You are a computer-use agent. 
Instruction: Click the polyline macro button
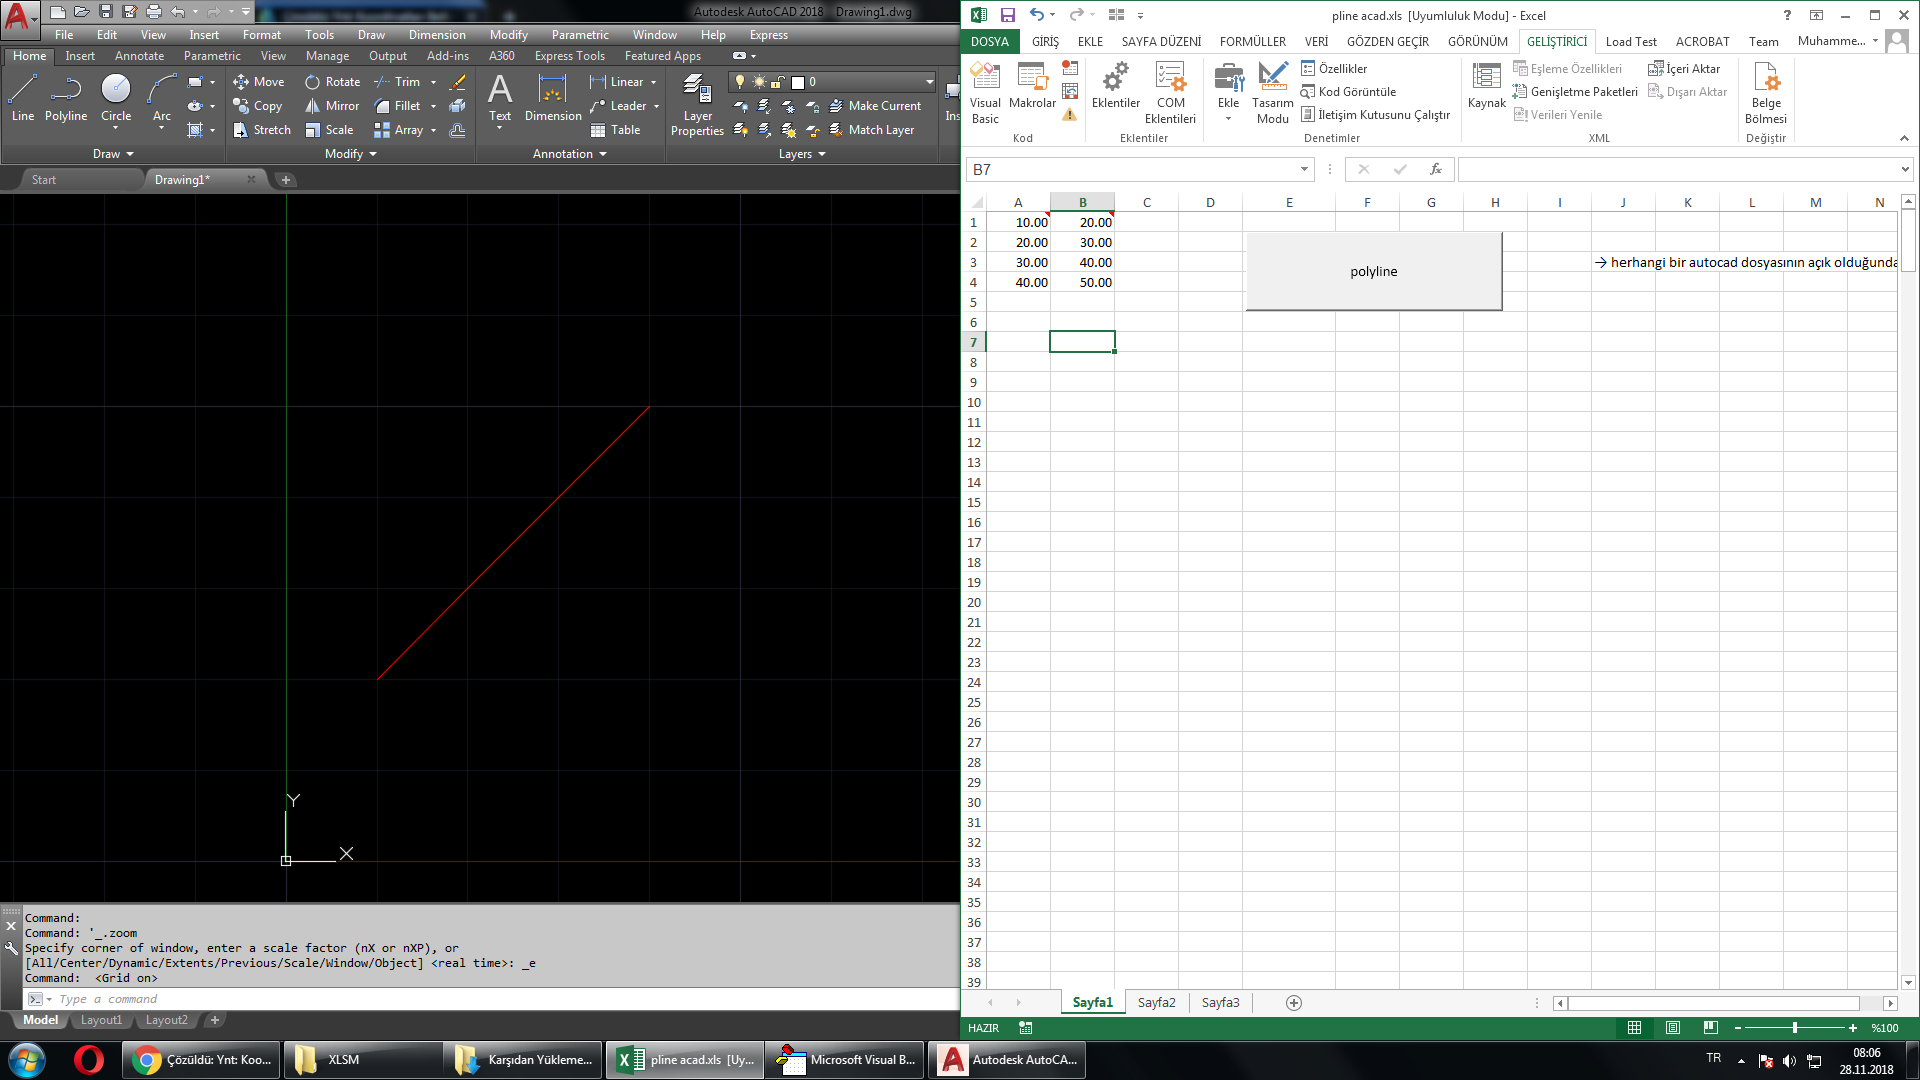1373,271
